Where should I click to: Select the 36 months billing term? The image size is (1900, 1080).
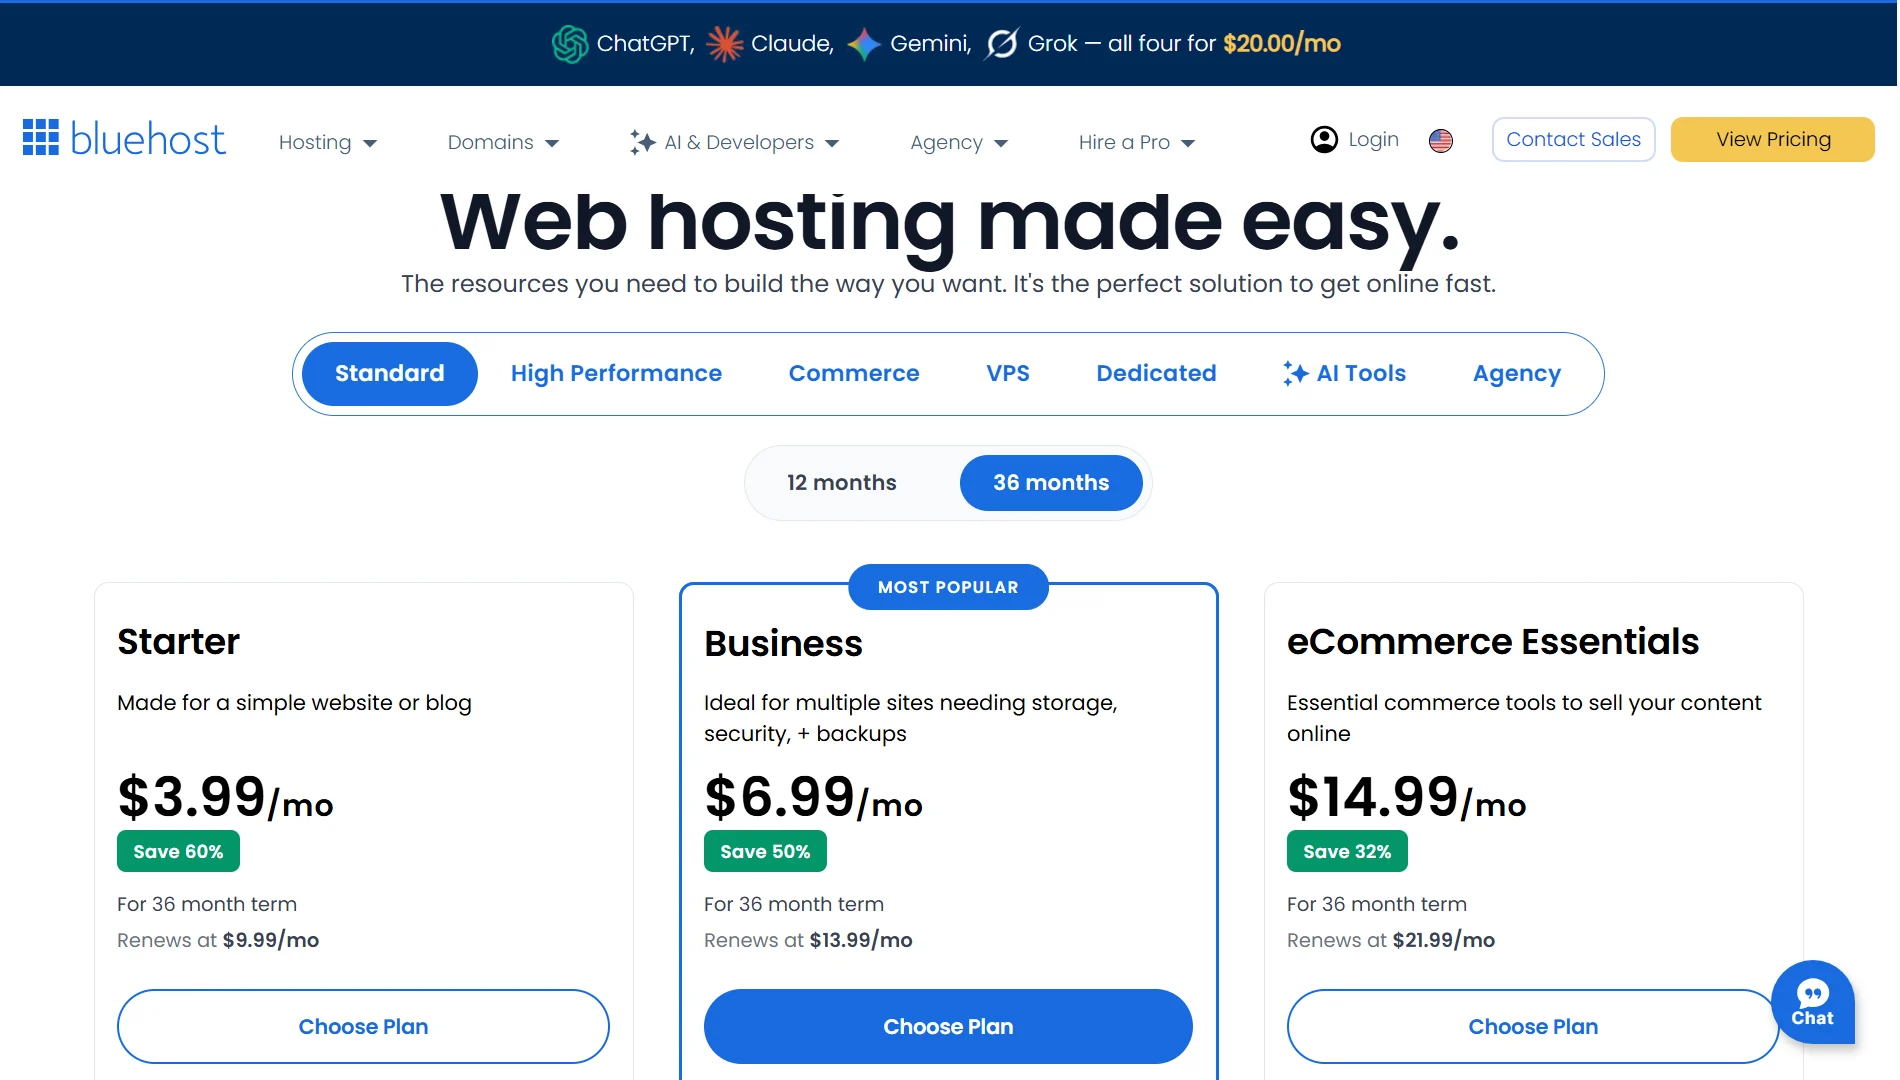click(x=1051, y=483)
